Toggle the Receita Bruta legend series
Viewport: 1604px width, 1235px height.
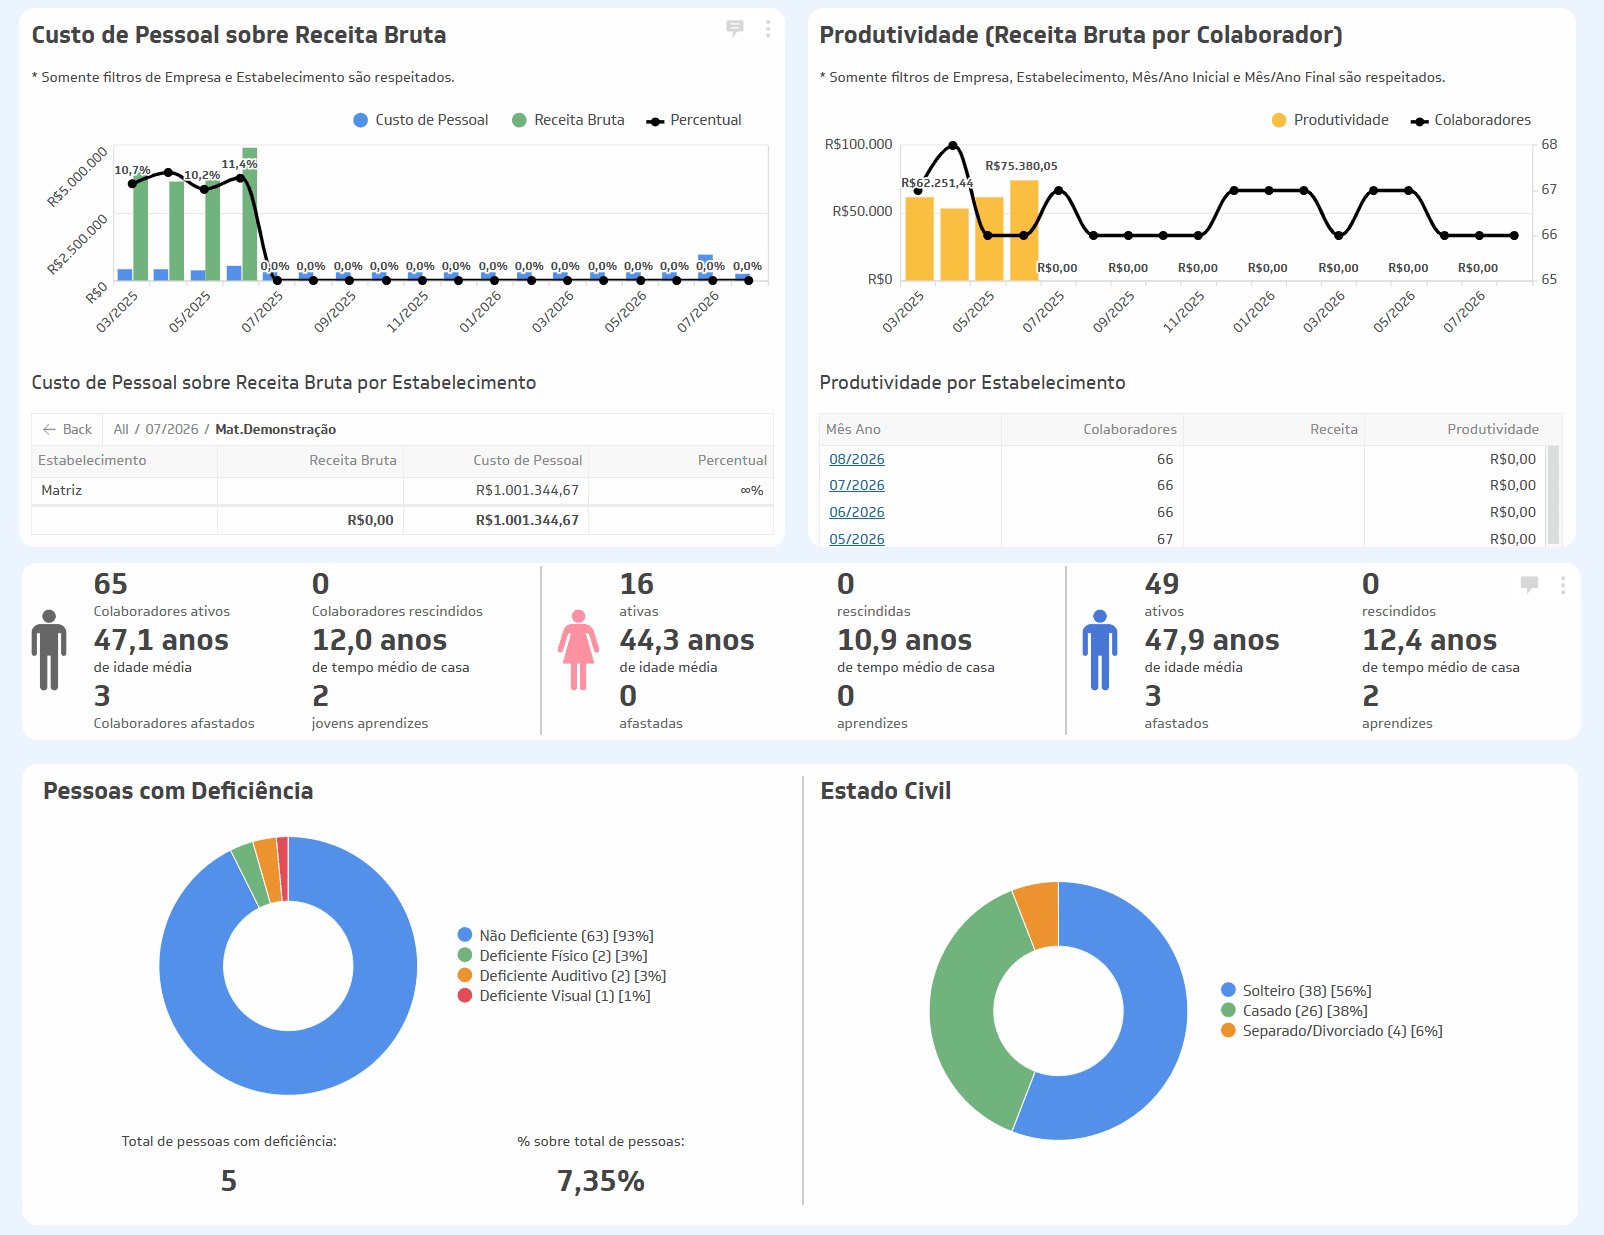tap(568, 120)
